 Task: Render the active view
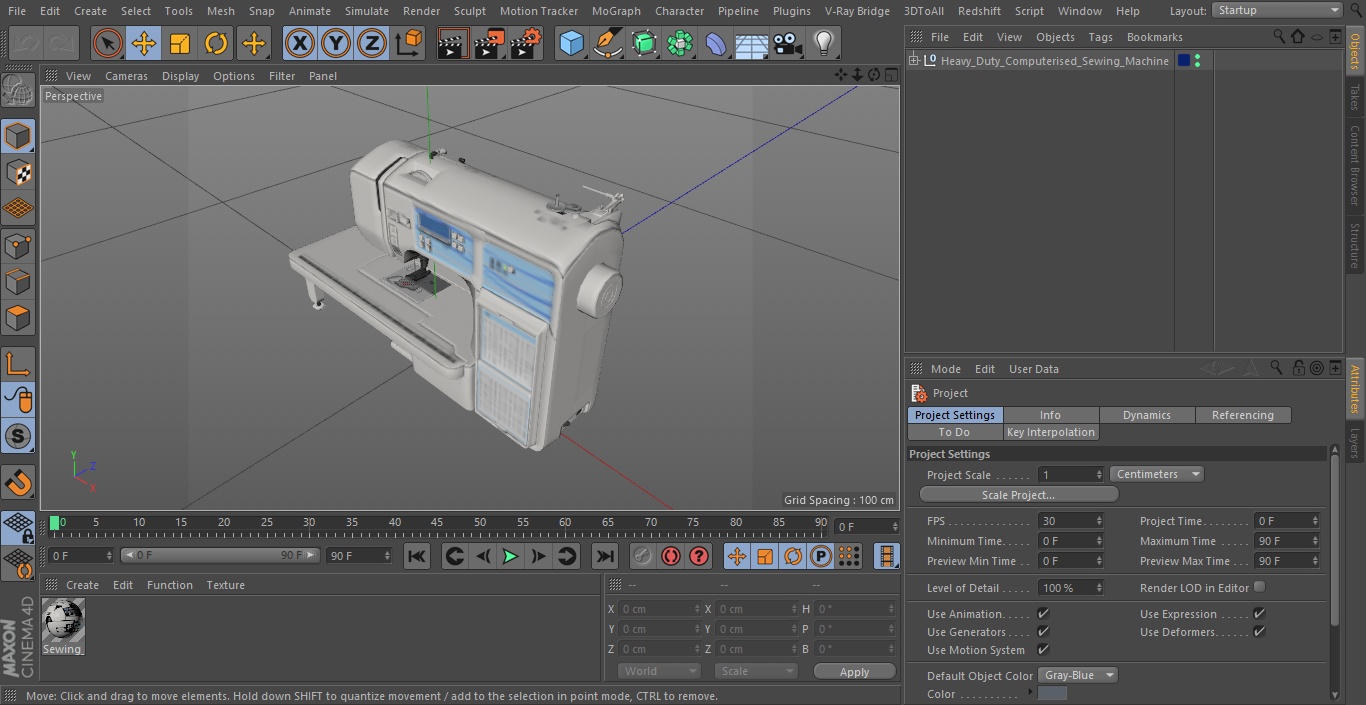click(x=453, y=43)
